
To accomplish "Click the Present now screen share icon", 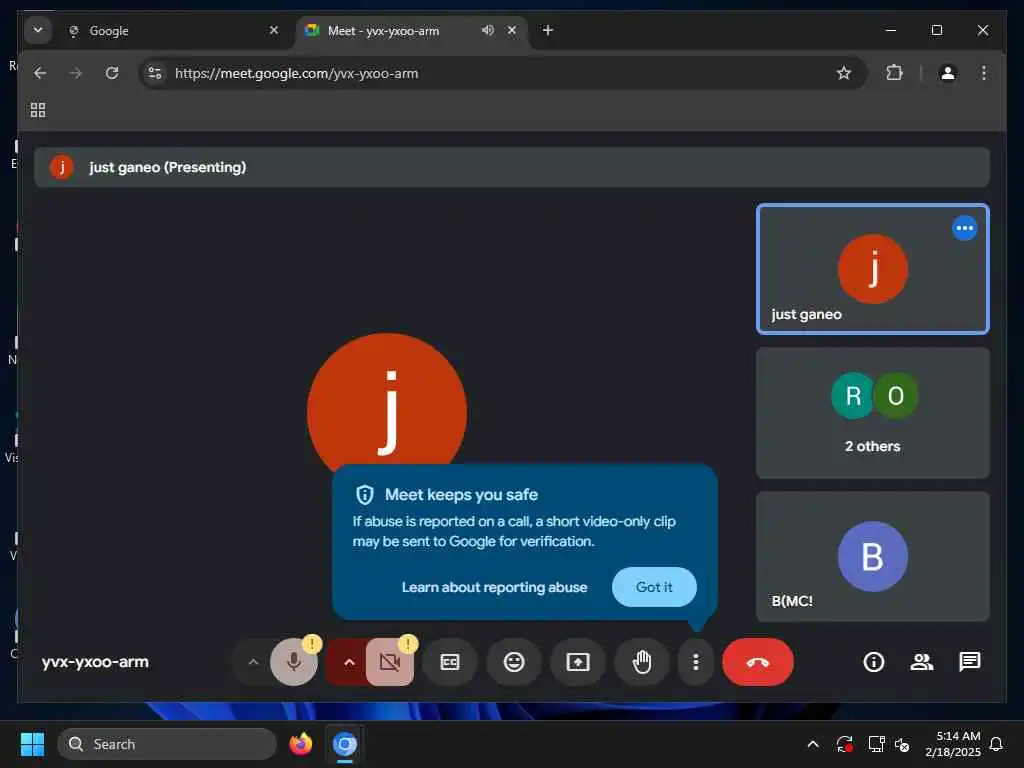I will pos(578,662).
